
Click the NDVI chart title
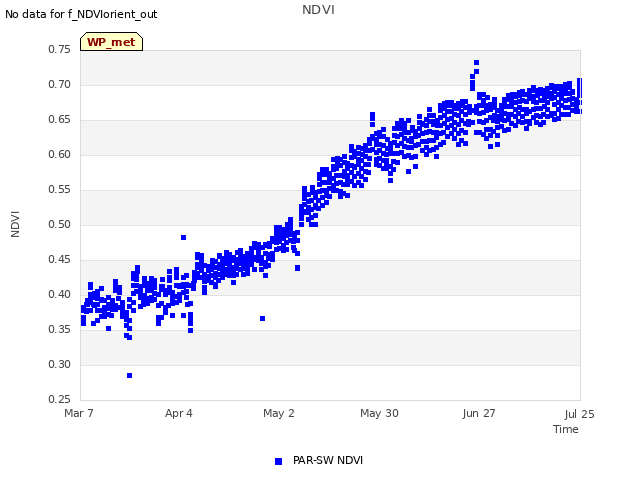click(318, 10)
